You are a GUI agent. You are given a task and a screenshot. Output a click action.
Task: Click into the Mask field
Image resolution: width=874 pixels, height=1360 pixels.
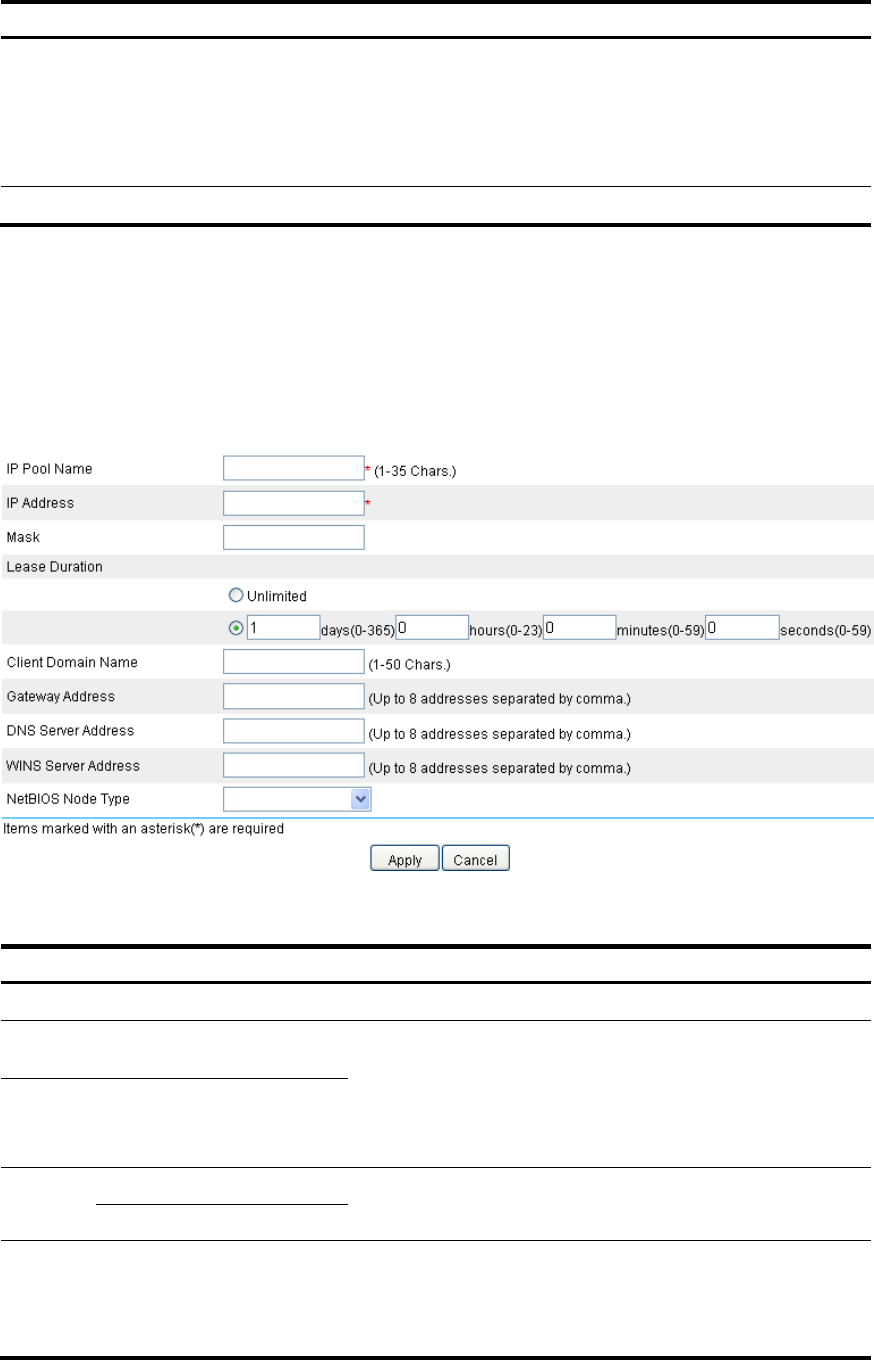[293, 538]
